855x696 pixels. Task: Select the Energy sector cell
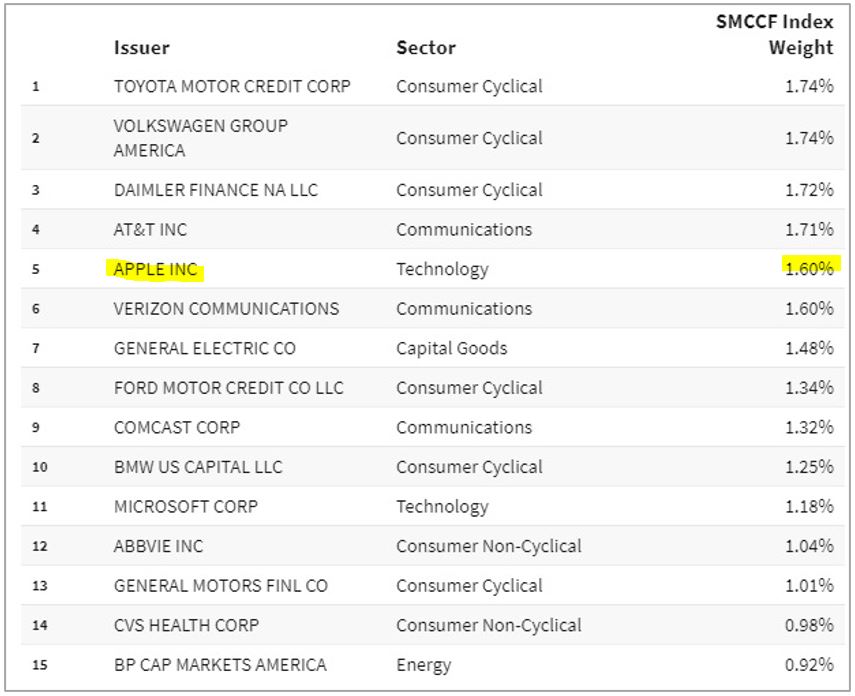pyautogui.click(x=424, y=665)
